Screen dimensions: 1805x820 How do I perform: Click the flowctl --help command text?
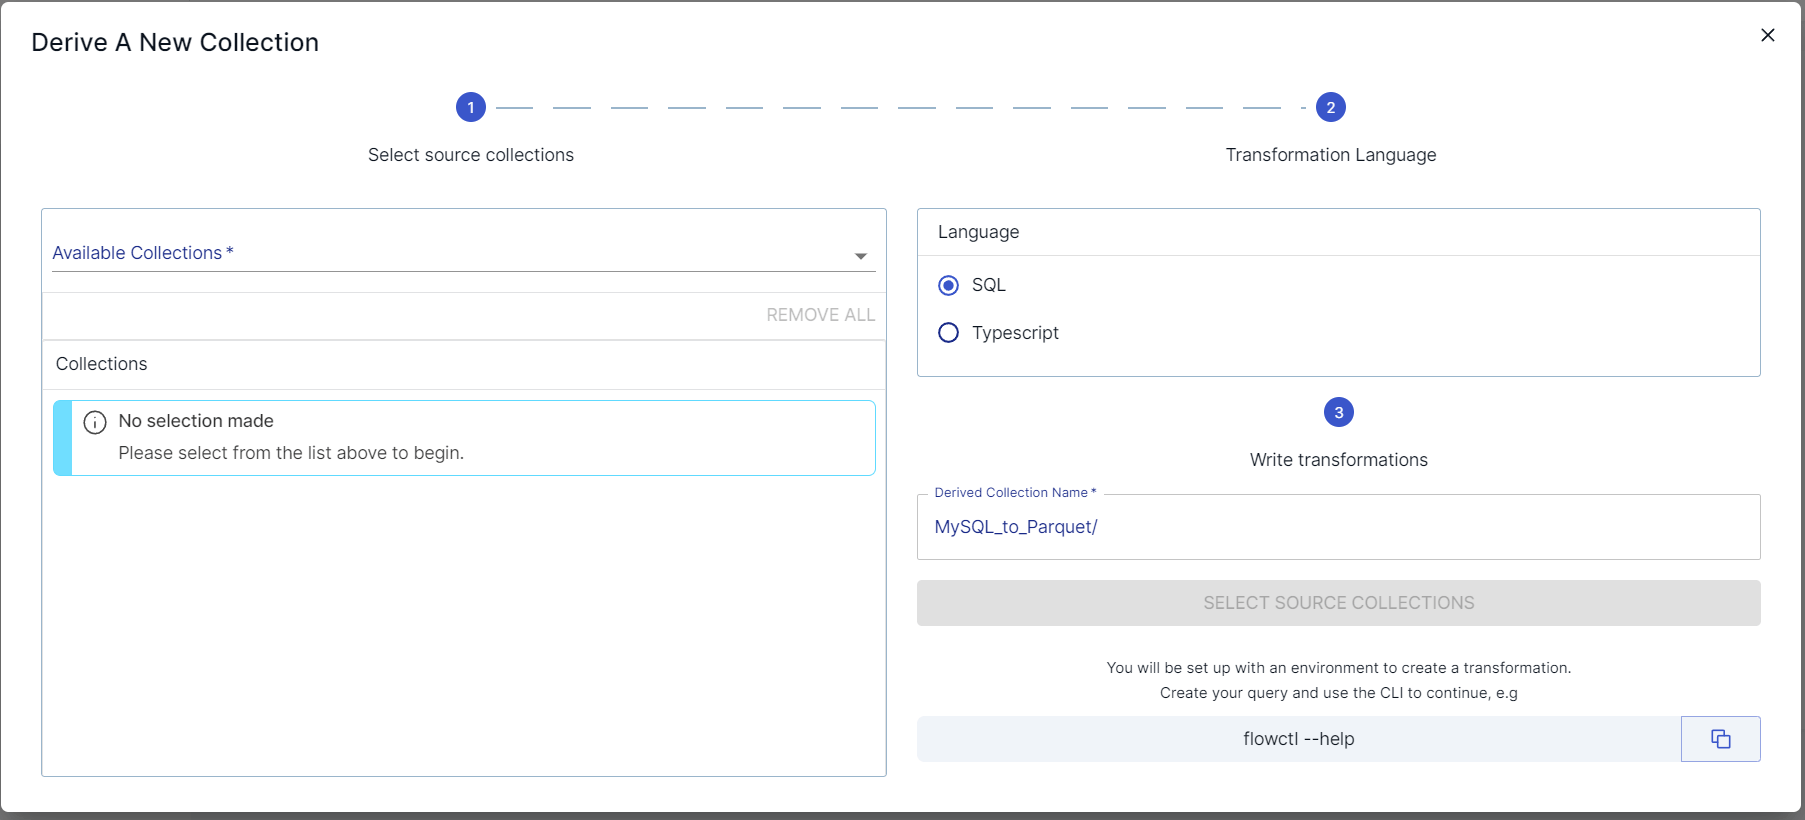coord(1298,739)
